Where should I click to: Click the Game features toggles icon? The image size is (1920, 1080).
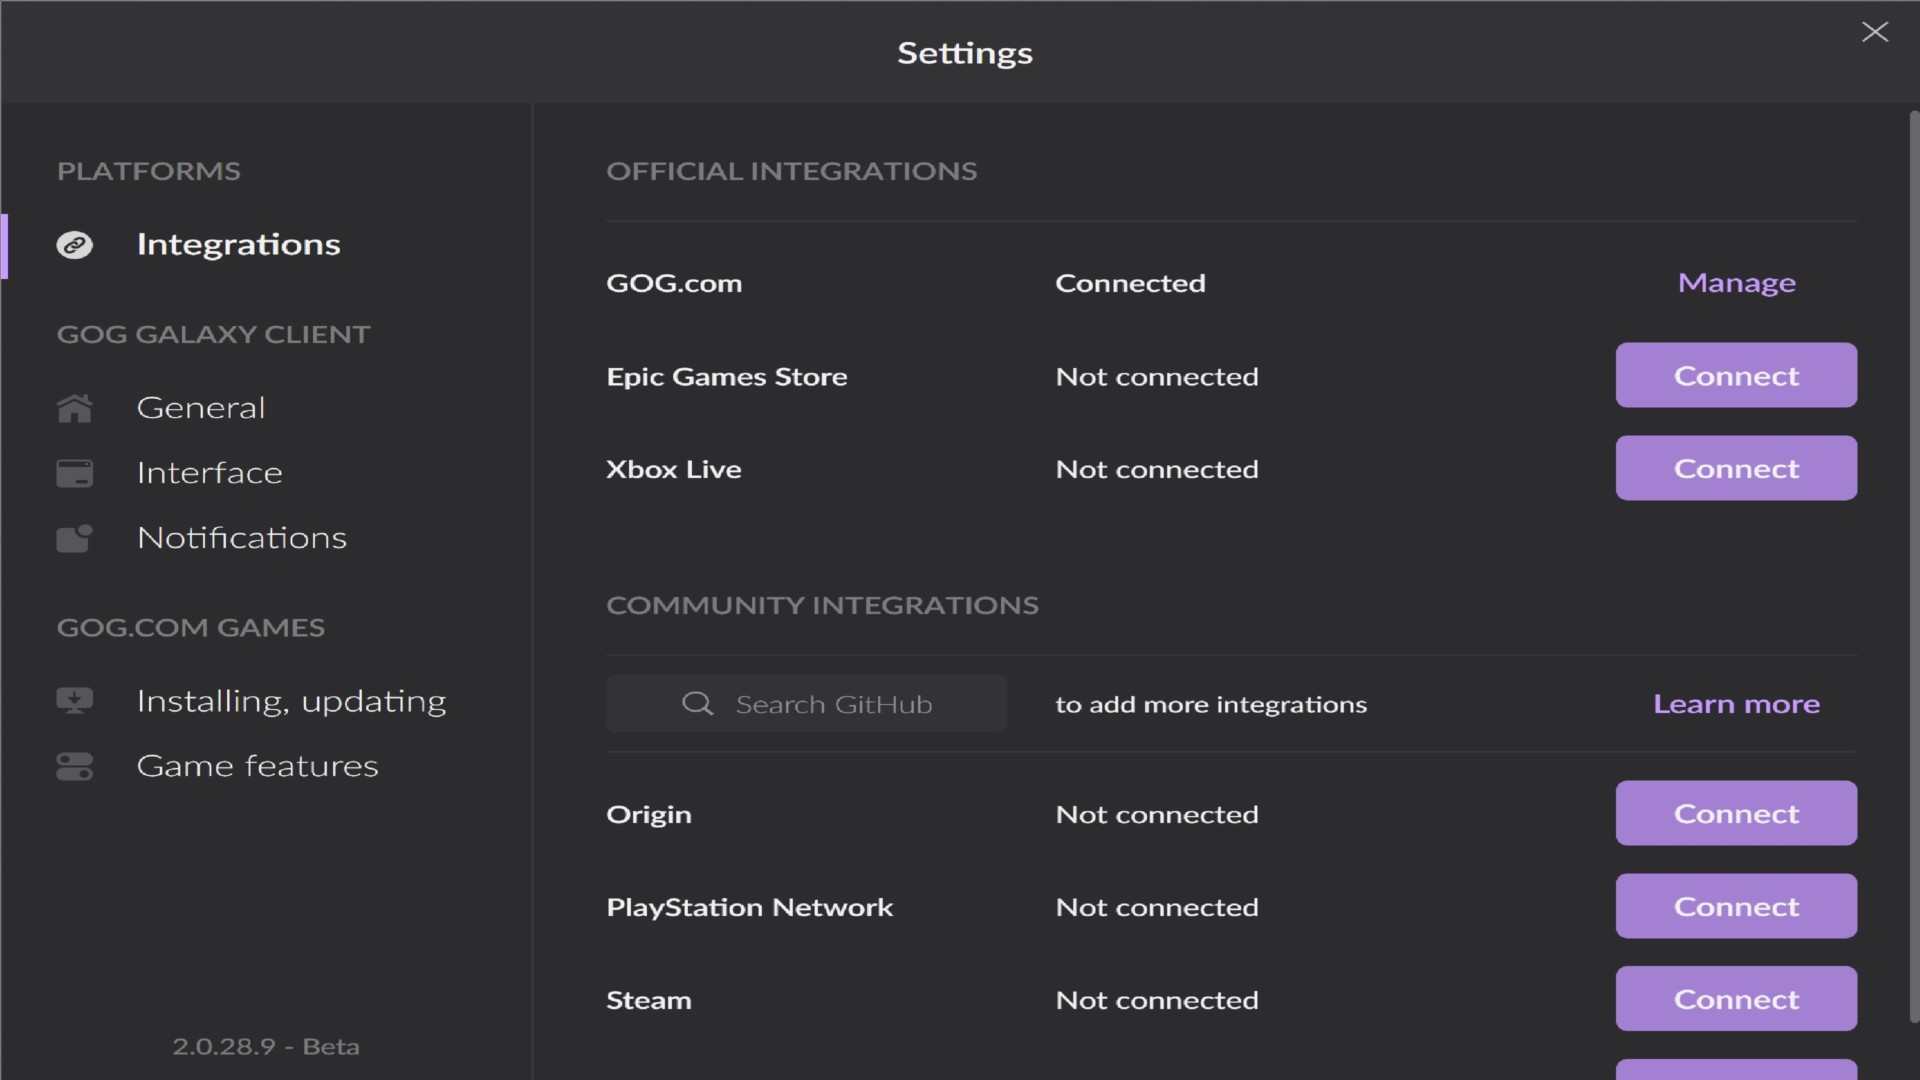(x=75, y=766)
